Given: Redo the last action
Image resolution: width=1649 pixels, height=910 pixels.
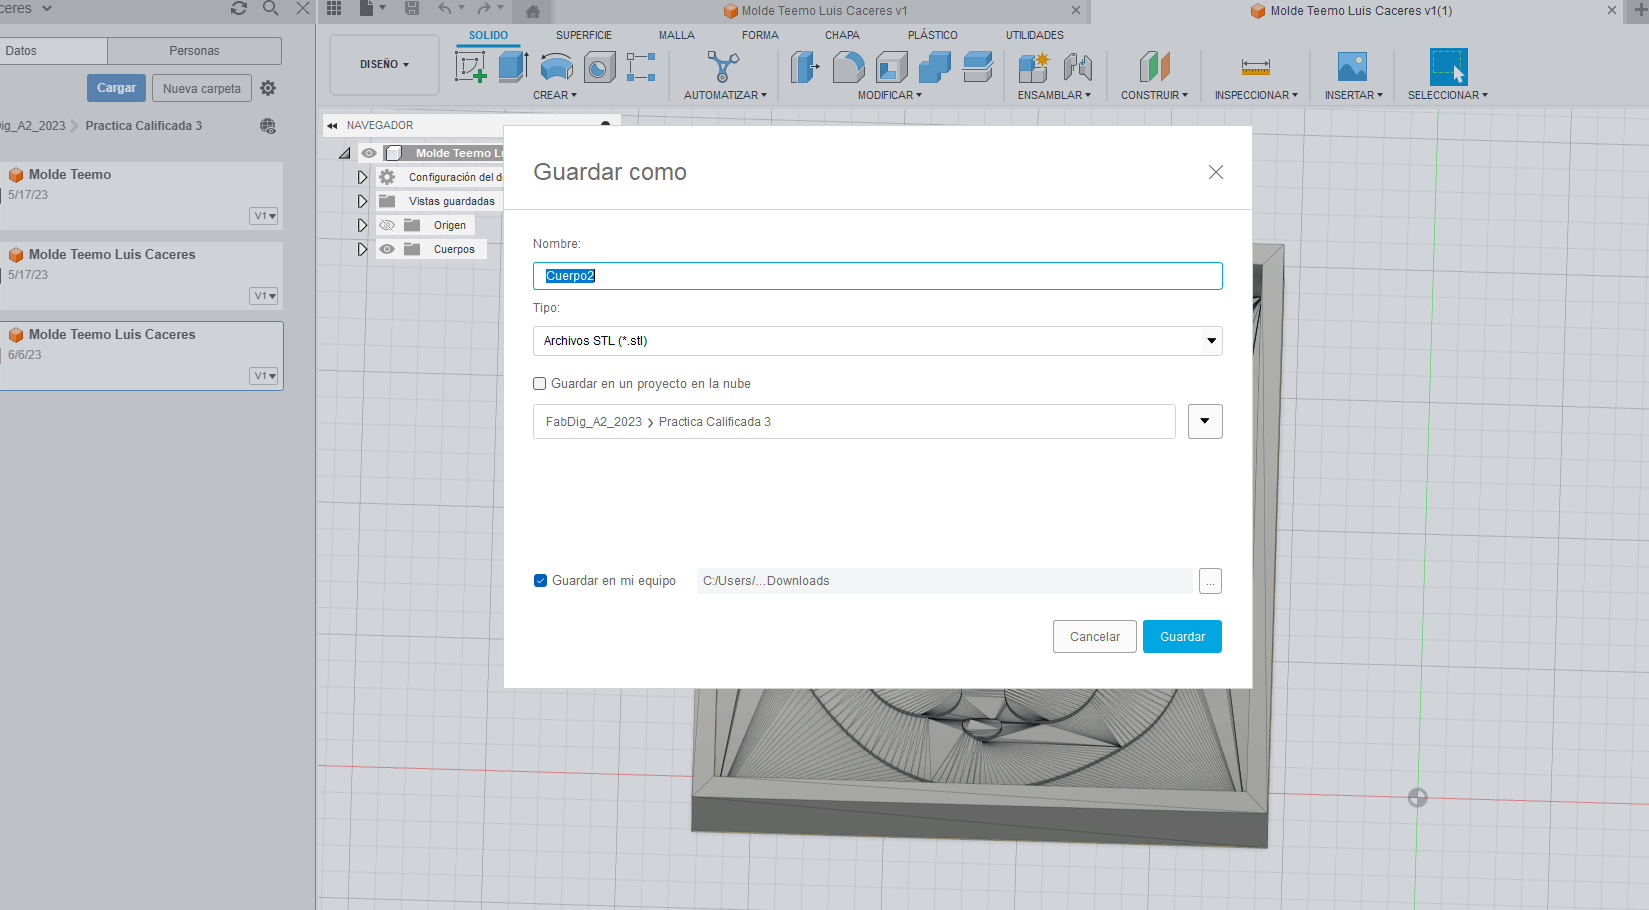Looking at the screenshot, I should [x=484, y=9].
